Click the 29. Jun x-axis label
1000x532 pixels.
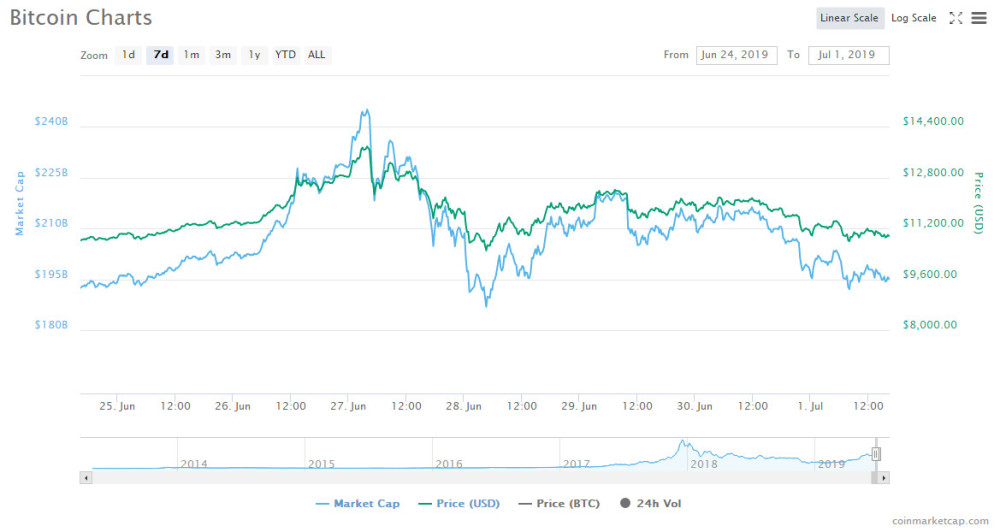coord(579,406)
